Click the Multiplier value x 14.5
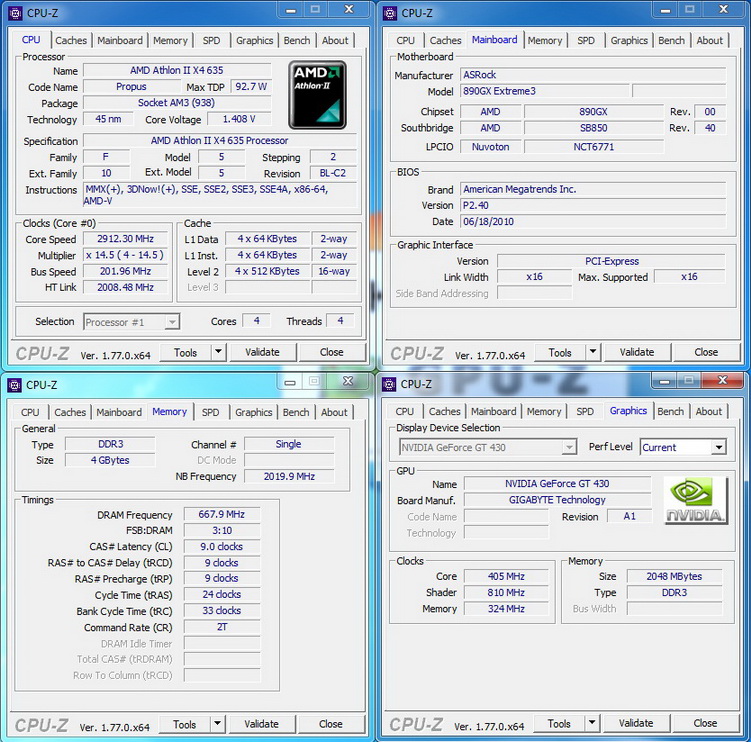This screenshot has height=742, width=751. 125,255
